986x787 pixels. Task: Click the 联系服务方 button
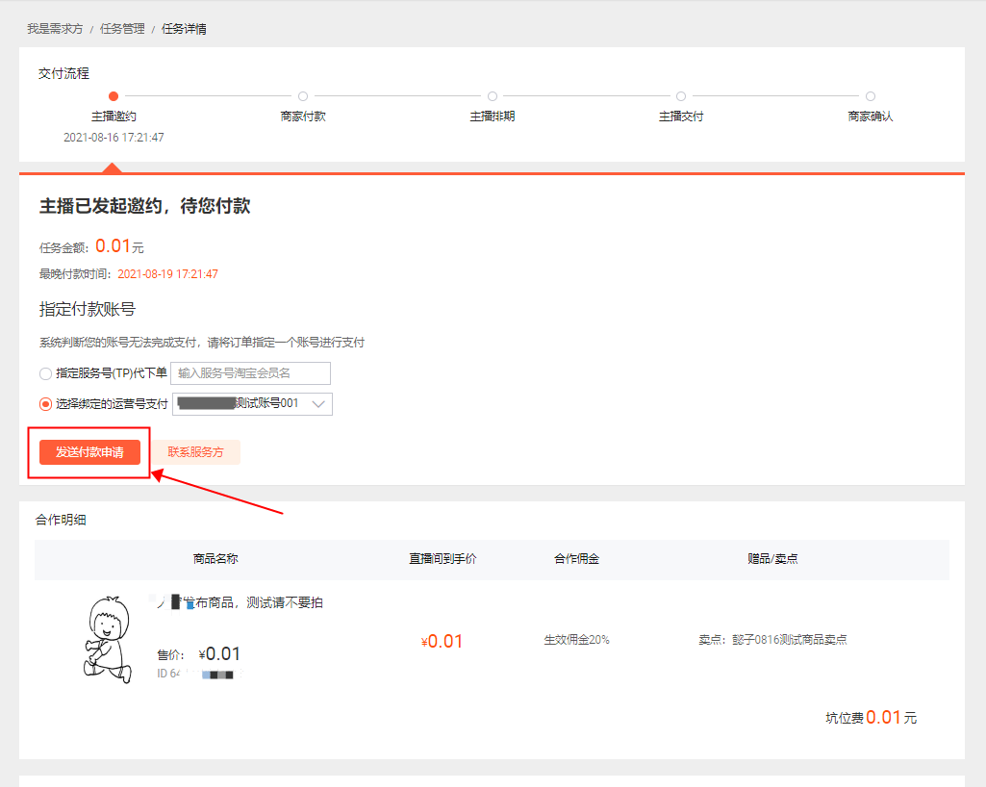tap(196, 452)
